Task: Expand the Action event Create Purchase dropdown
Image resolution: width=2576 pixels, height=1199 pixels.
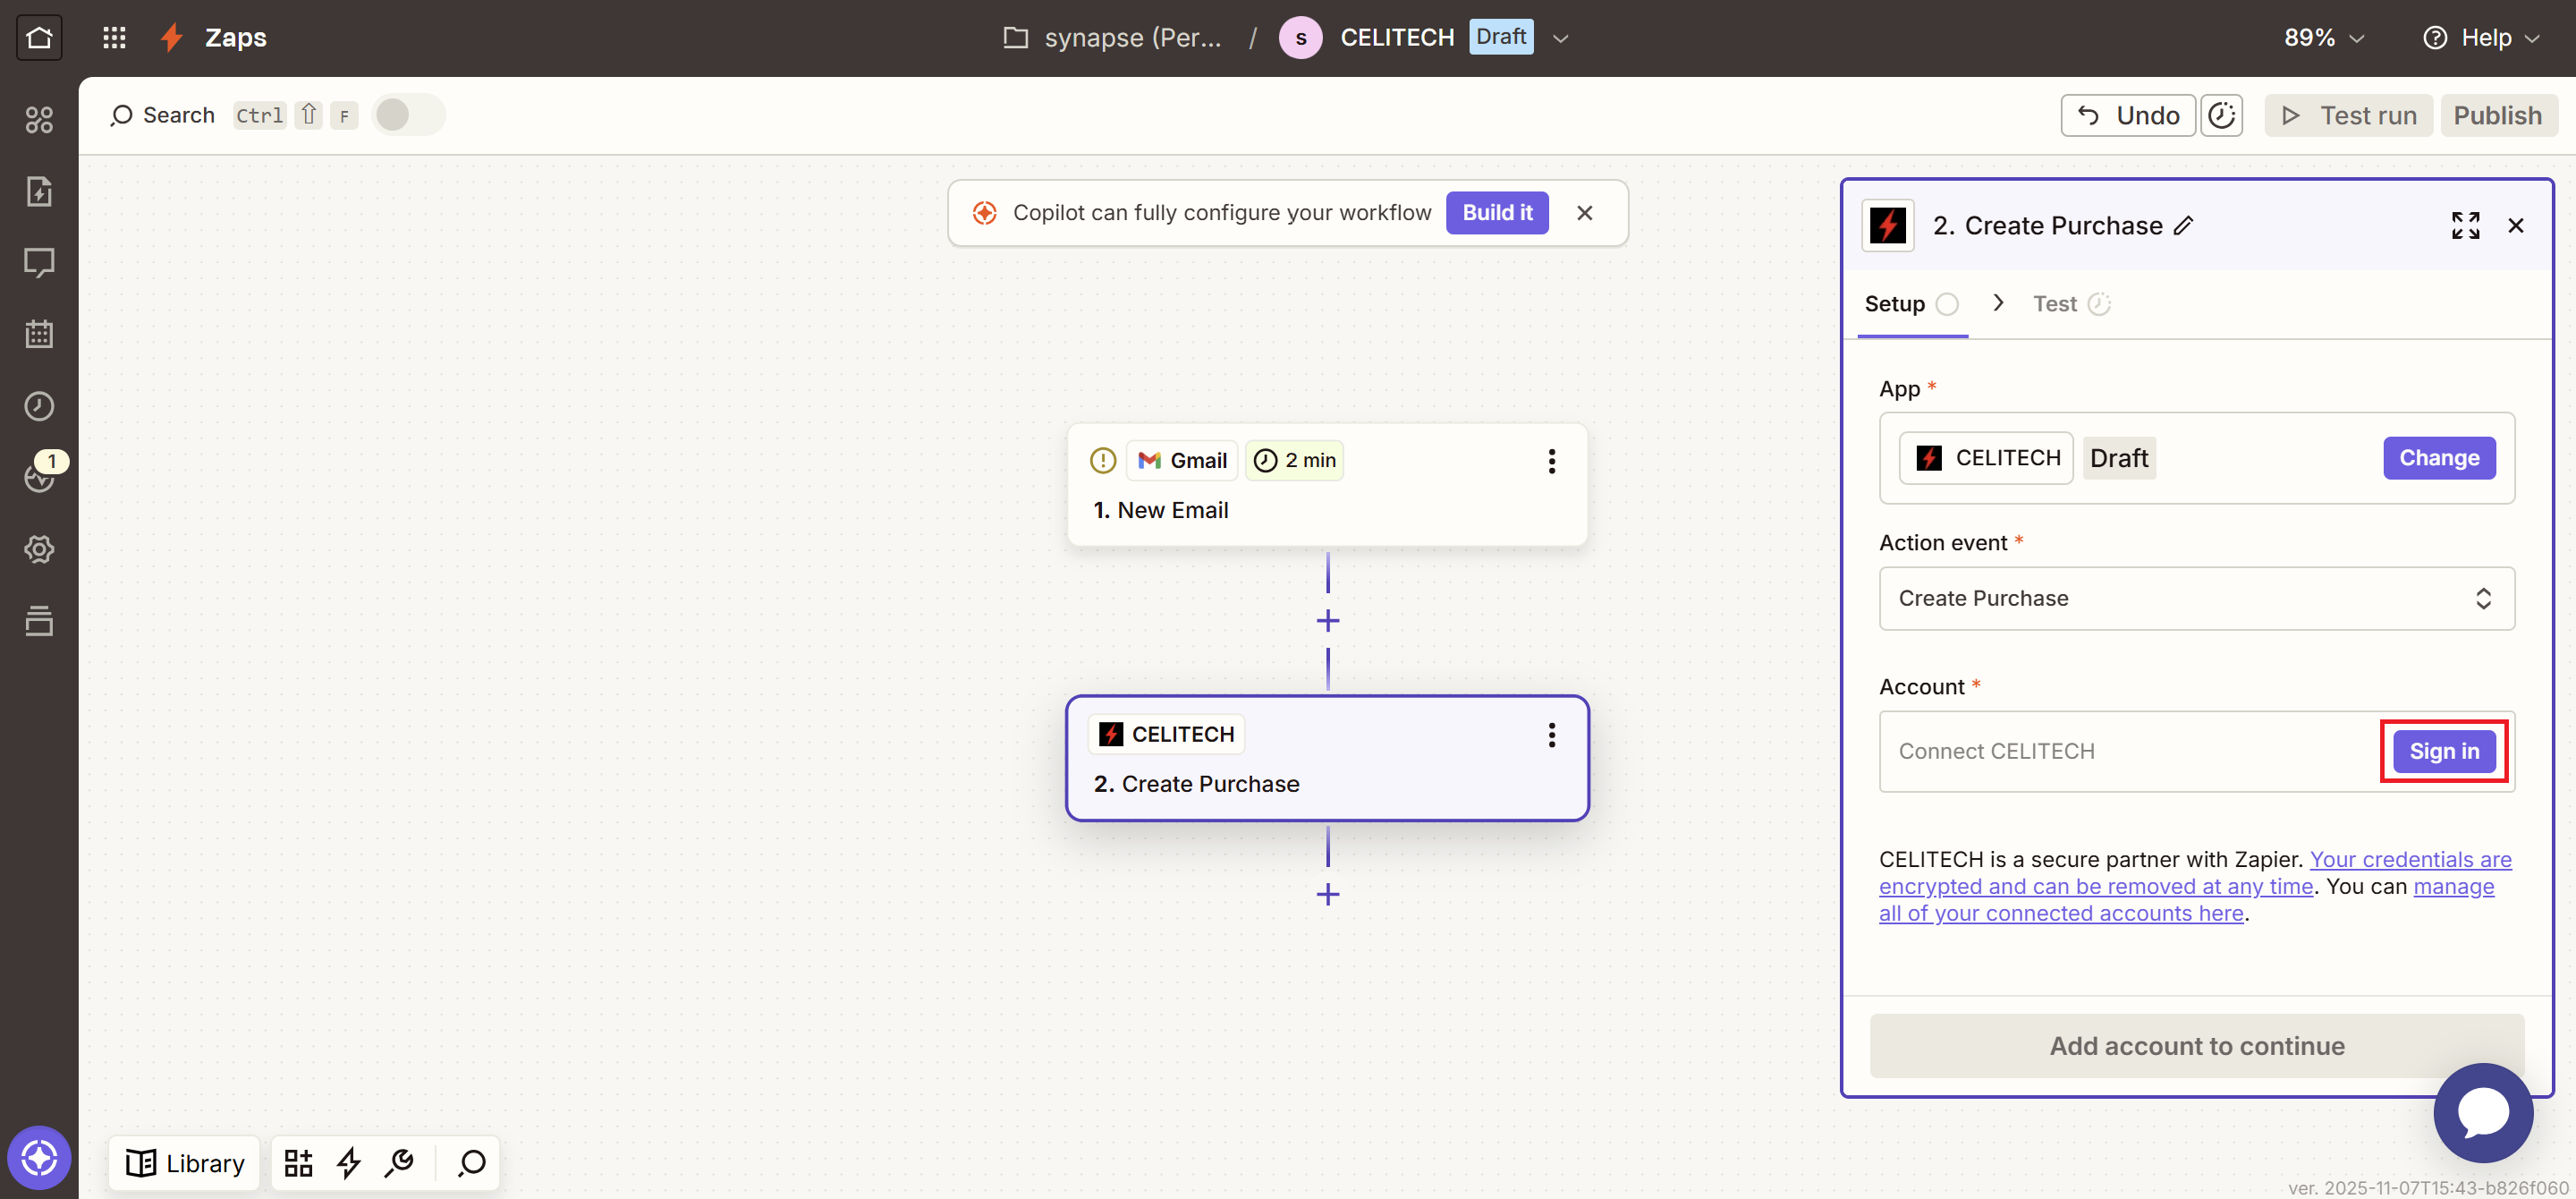Action: pos(2196,598)
